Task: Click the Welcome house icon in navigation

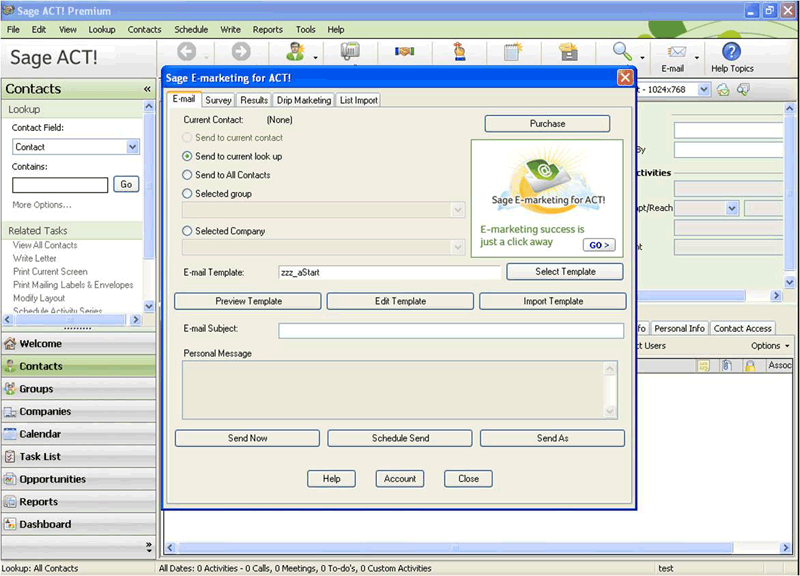Action: (10, 343)
